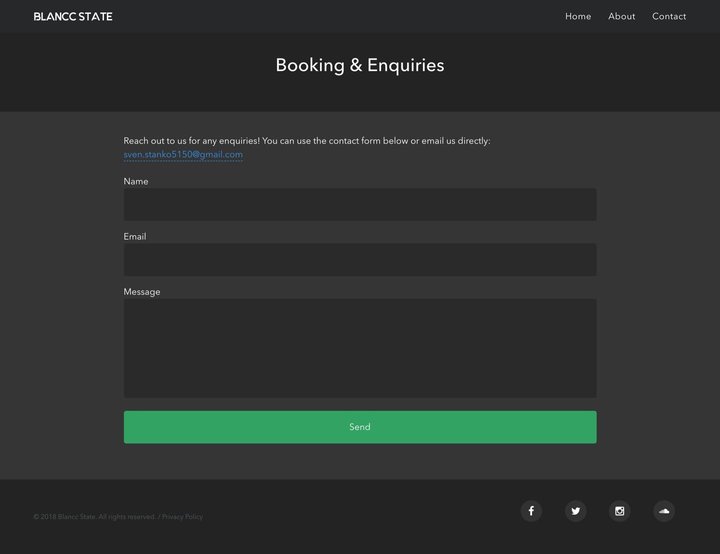Click the Email field label
720x554 pixels.
click(x=135, y=237)
